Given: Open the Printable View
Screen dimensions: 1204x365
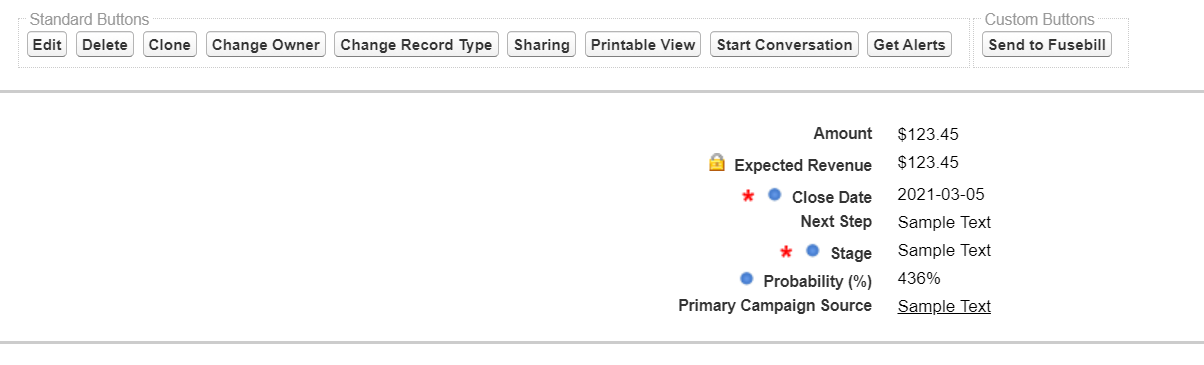Looking at the screenshot, I should [643, 45].
